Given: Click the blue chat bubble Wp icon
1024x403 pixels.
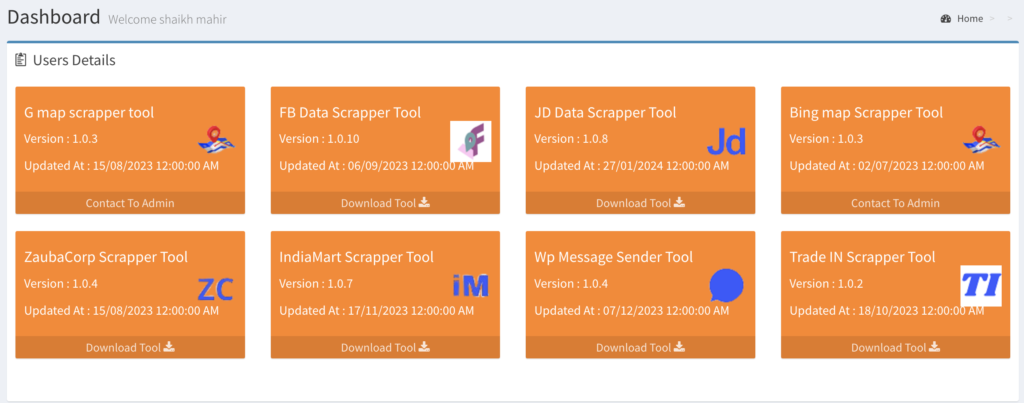Looking at the screenshot, I should 726,285.
